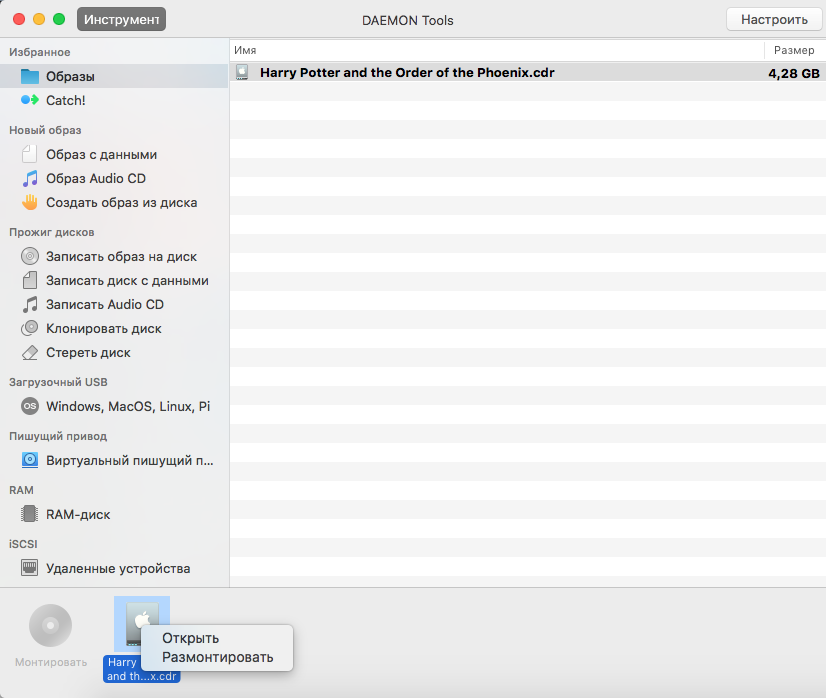Open Windows, MacOS, Linux, Pi bootable USB
This screenshot has width=826, height=698.
click(114, 406)
